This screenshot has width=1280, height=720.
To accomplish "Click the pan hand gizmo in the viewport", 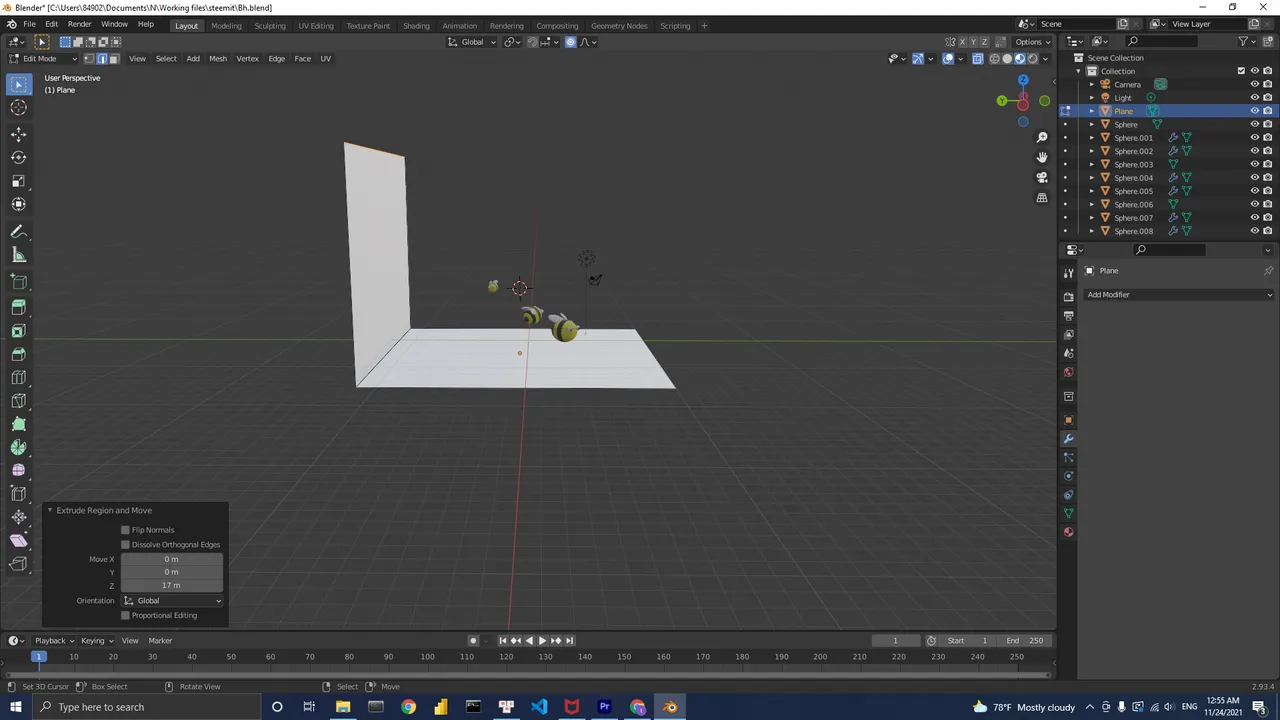I will pos(1042,157).
